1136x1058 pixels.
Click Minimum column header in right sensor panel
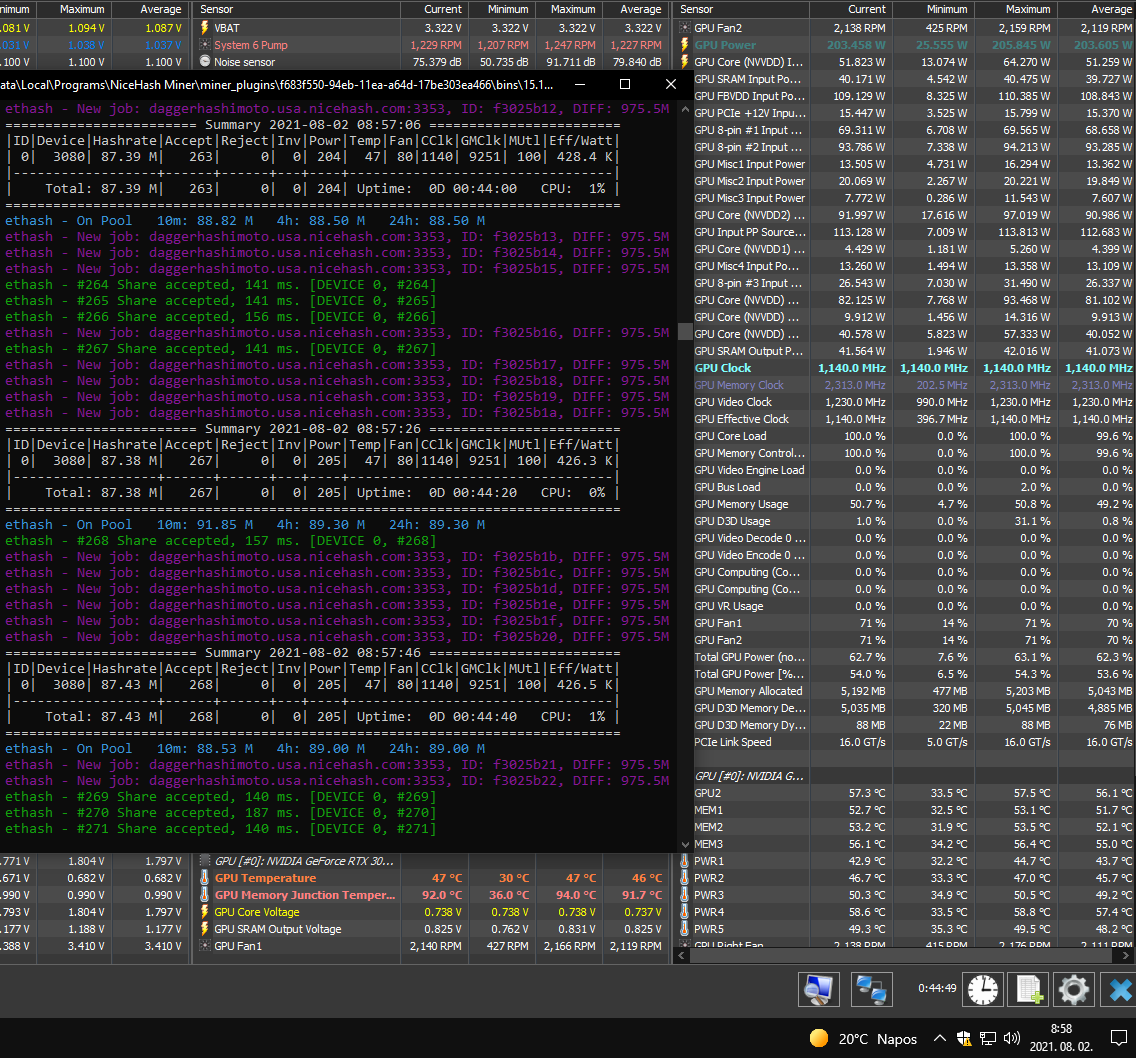[x=934, y=9]
